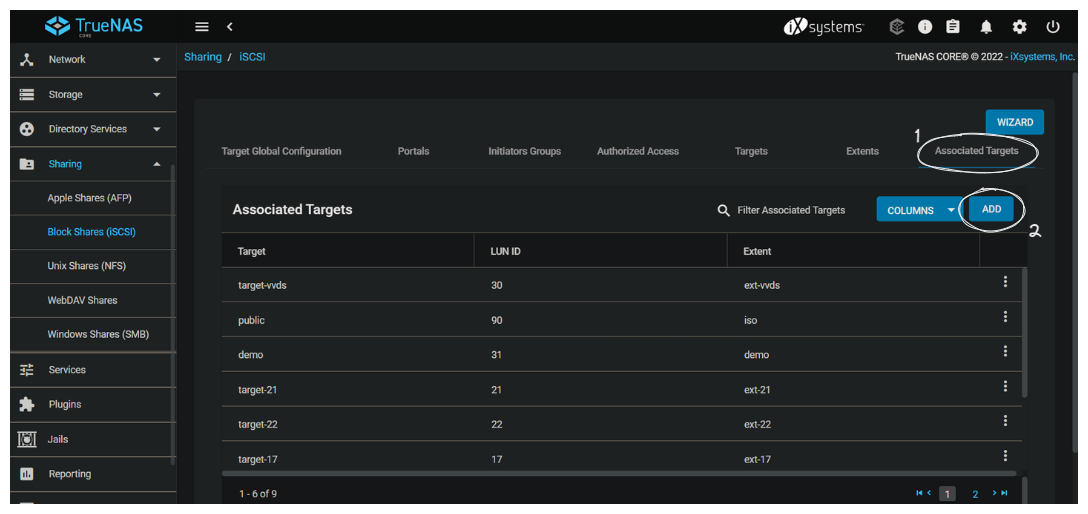Open Windows Shares (SMB)
Screen dimensions: 1088x514
click(98, 334)
